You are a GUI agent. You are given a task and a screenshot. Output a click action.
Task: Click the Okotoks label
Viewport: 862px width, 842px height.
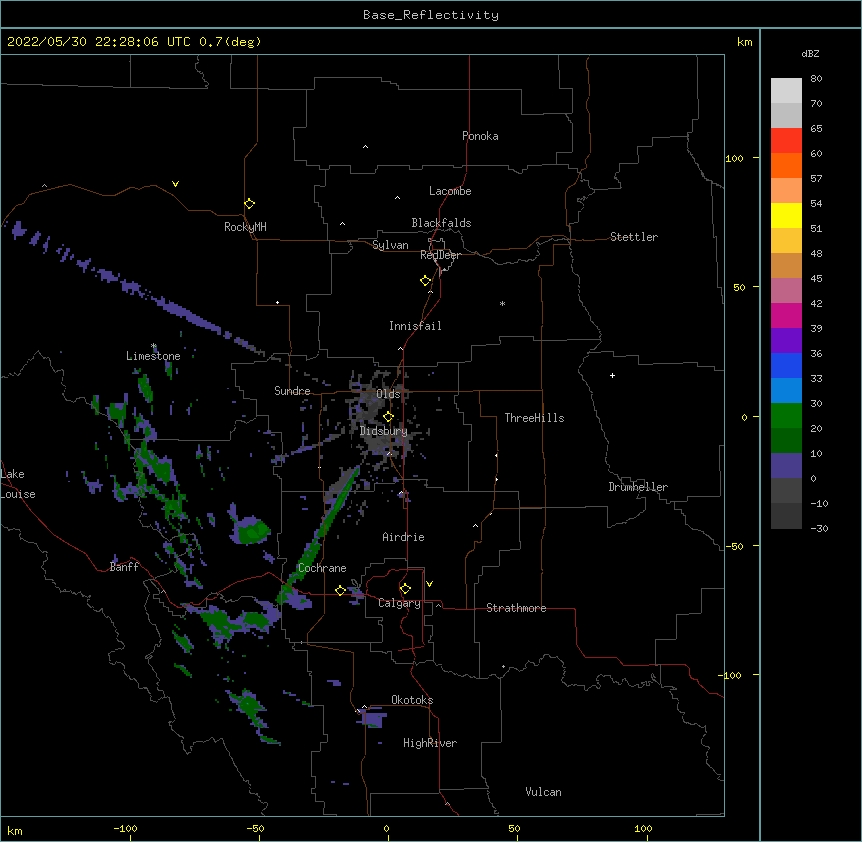(x=412, y=700)
